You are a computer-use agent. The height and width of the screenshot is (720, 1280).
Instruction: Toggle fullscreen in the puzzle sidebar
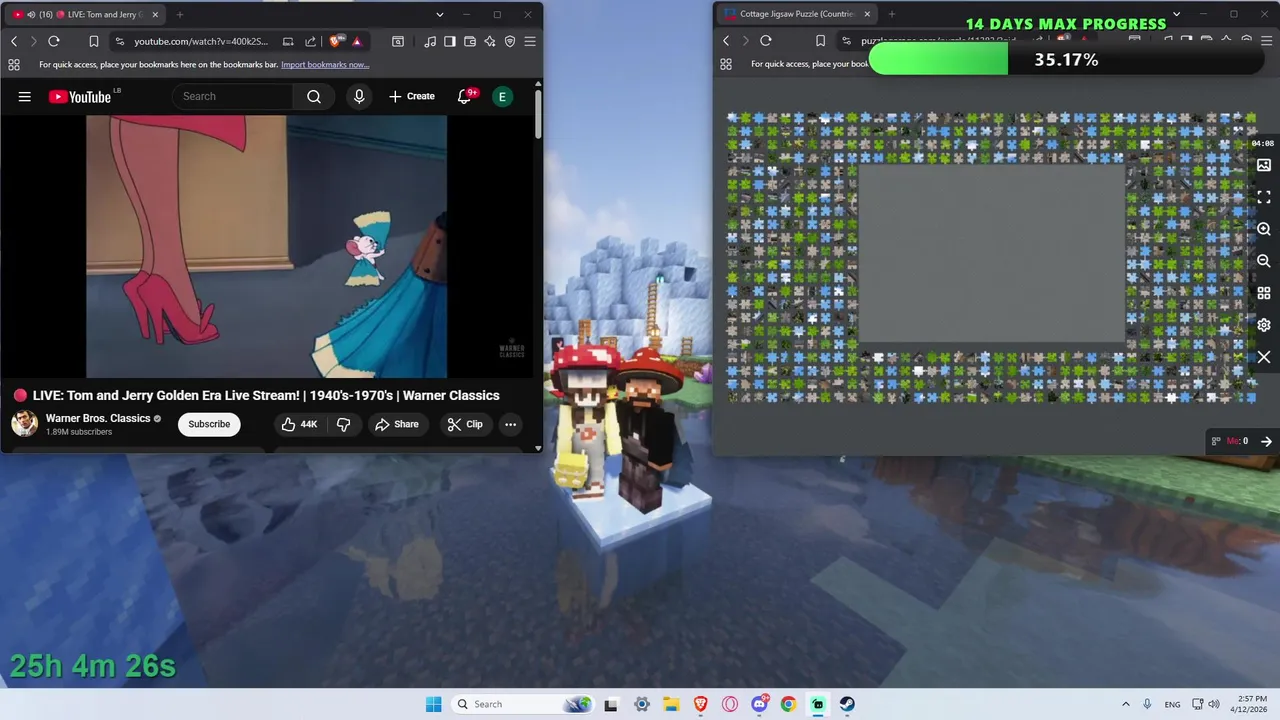1264,197
